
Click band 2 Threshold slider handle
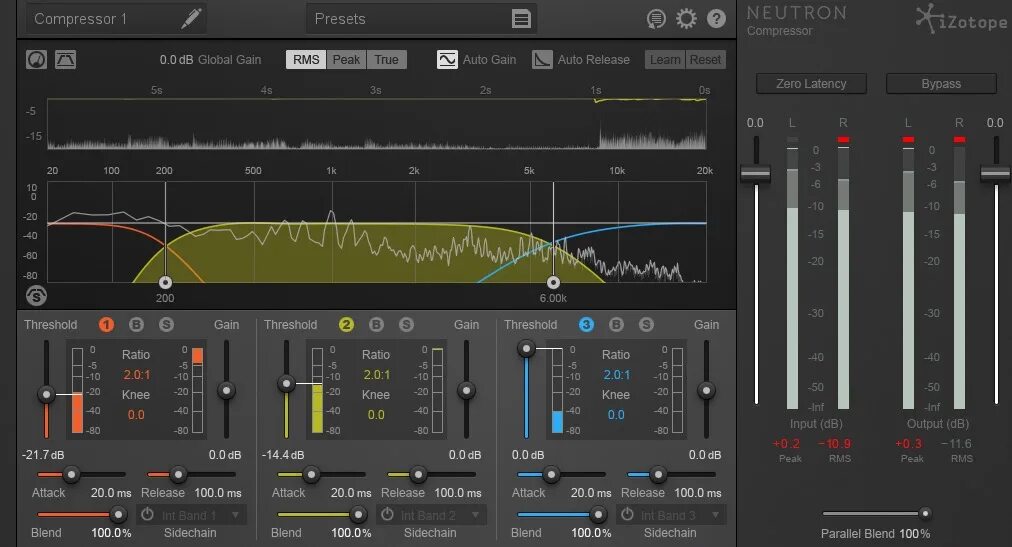pos(286,384)
